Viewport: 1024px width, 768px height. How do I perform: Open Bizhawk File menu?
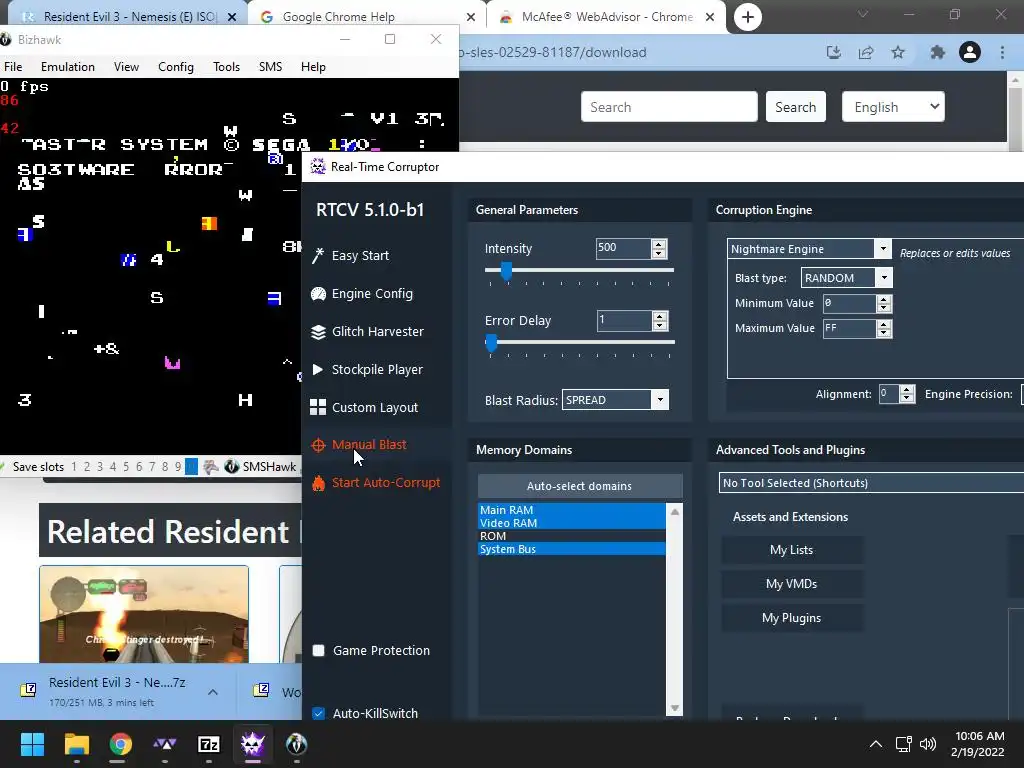coord(13,67)
